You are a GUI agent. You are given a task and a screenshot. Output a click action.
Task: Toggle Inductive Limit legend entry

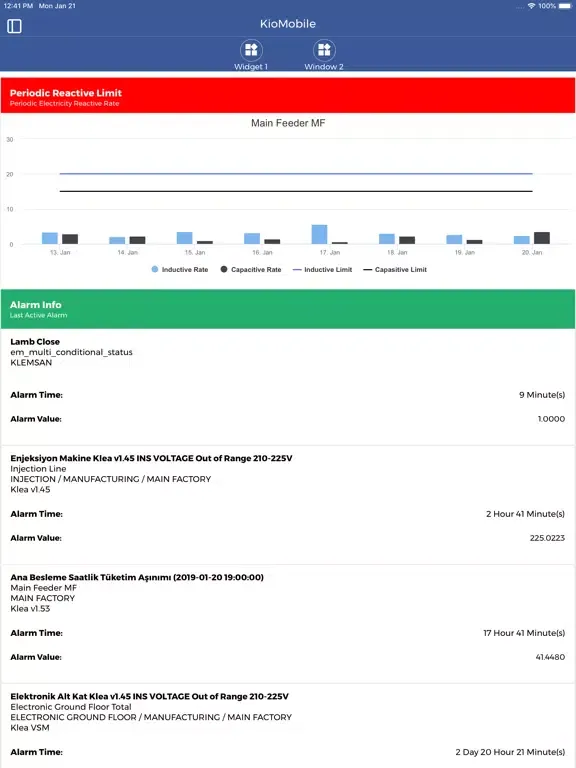(322, 269)
